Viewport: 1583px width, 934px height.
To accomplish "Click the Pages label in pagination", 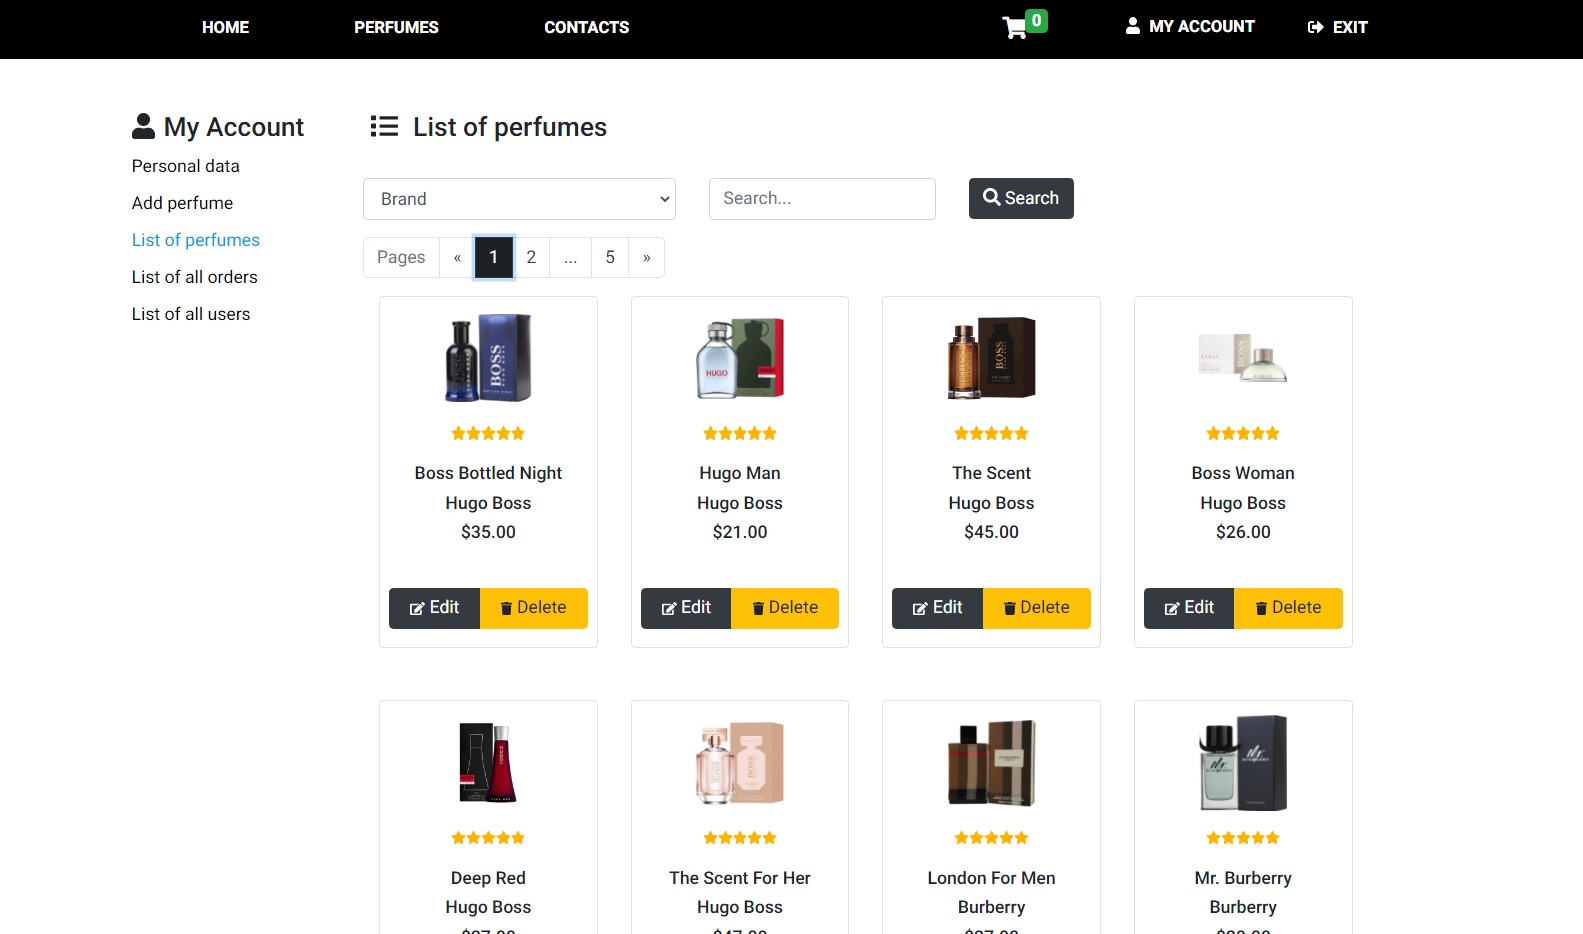I will pyautogui.click(x=401, y=257).
